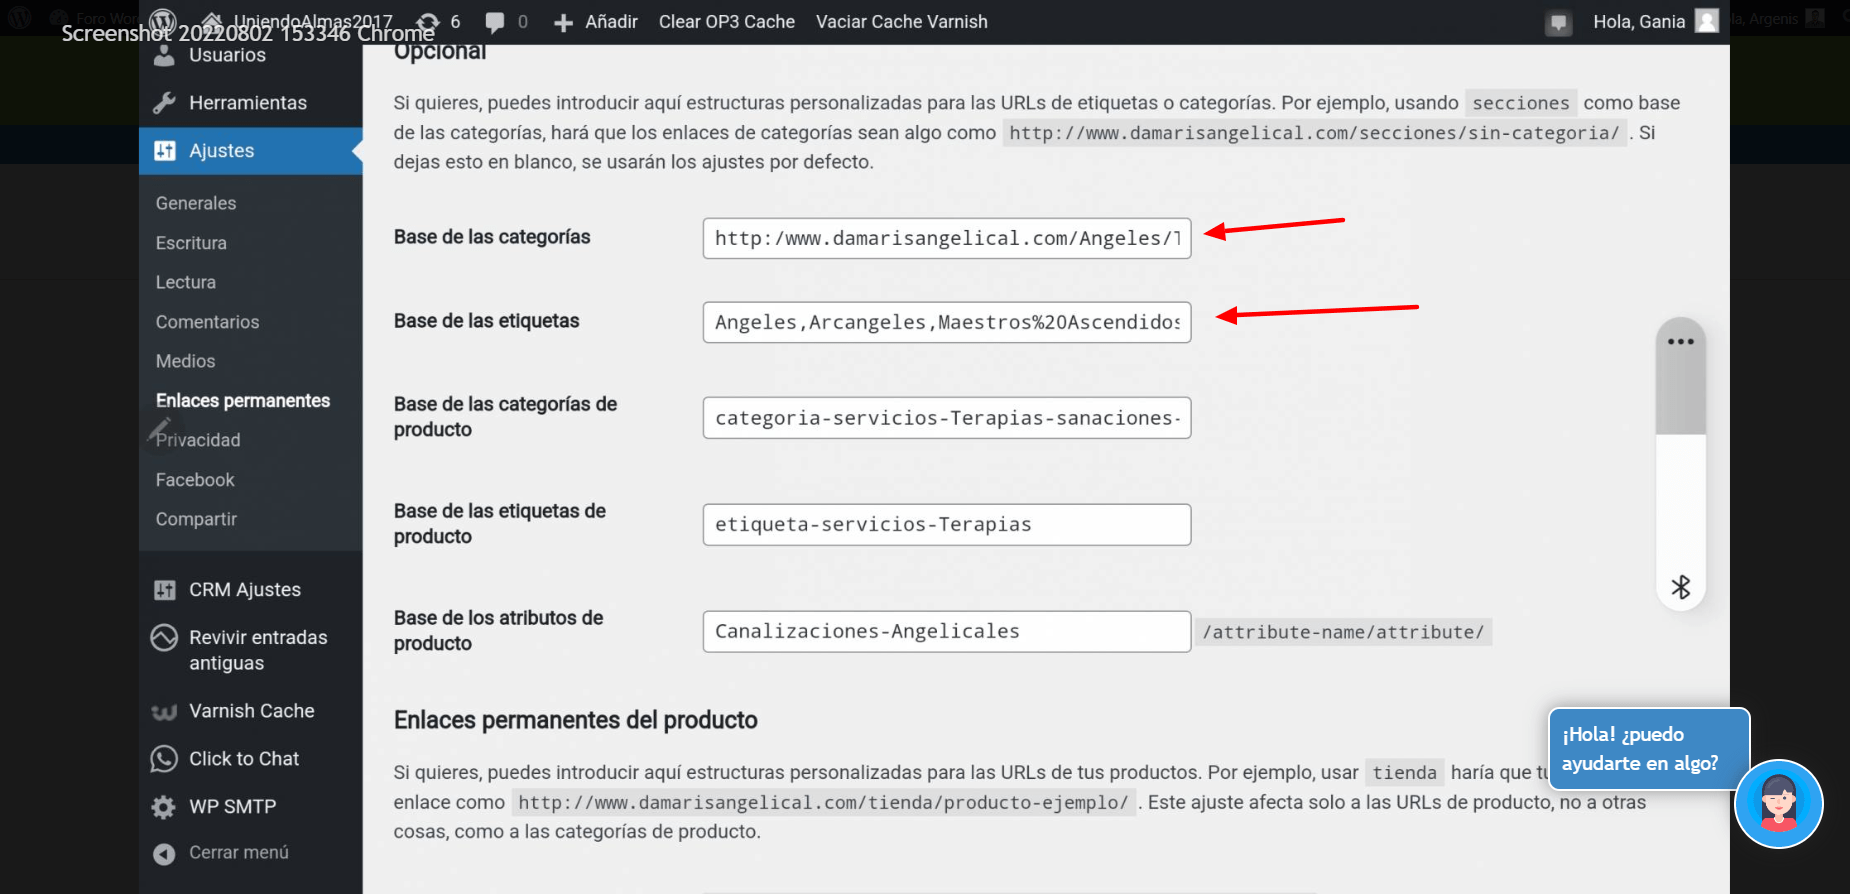This screenshot has height=894, width=1850.
Task: Click the secciones example code text
Action: (1521, 103)
